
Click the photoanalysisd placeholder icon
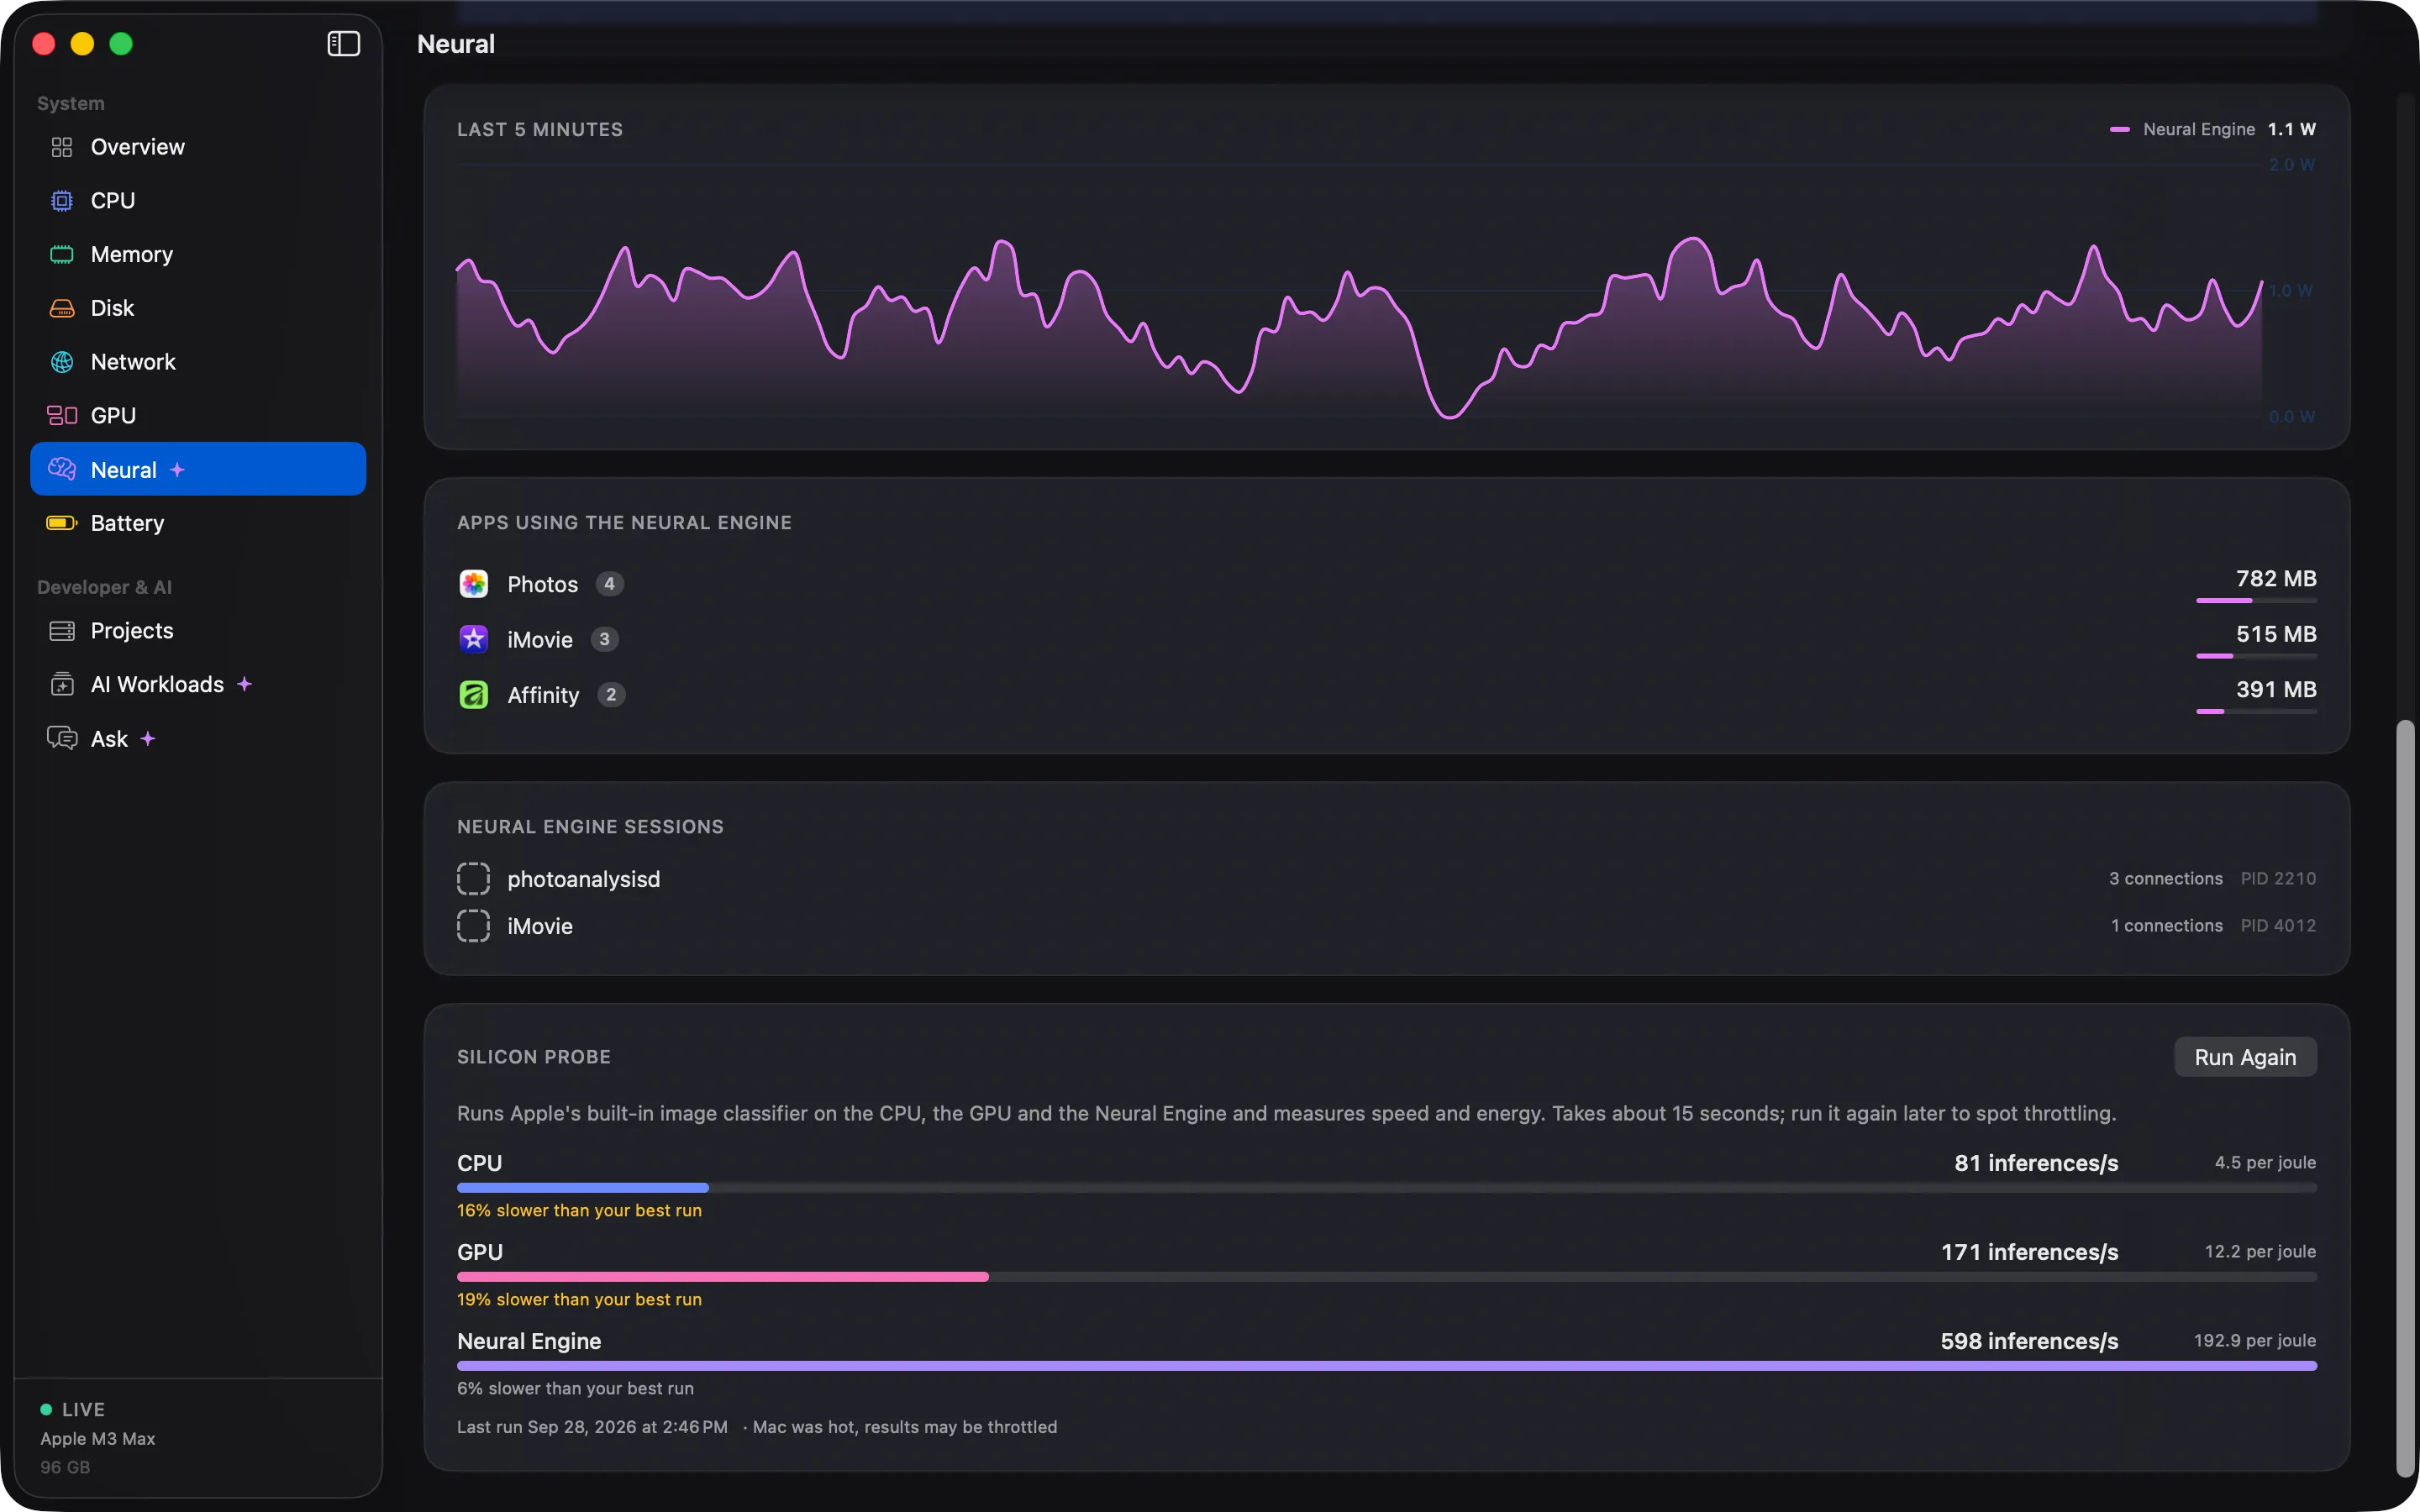[474, 879]
